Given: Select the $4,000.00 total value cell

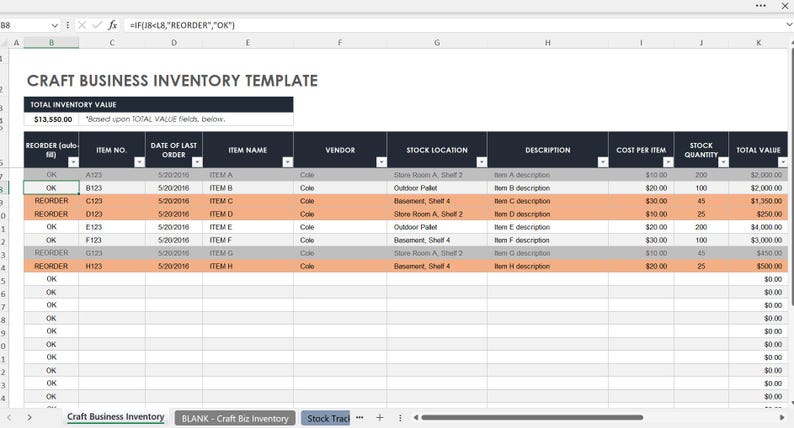Looking at the screenshot, I should click(759, 227).
